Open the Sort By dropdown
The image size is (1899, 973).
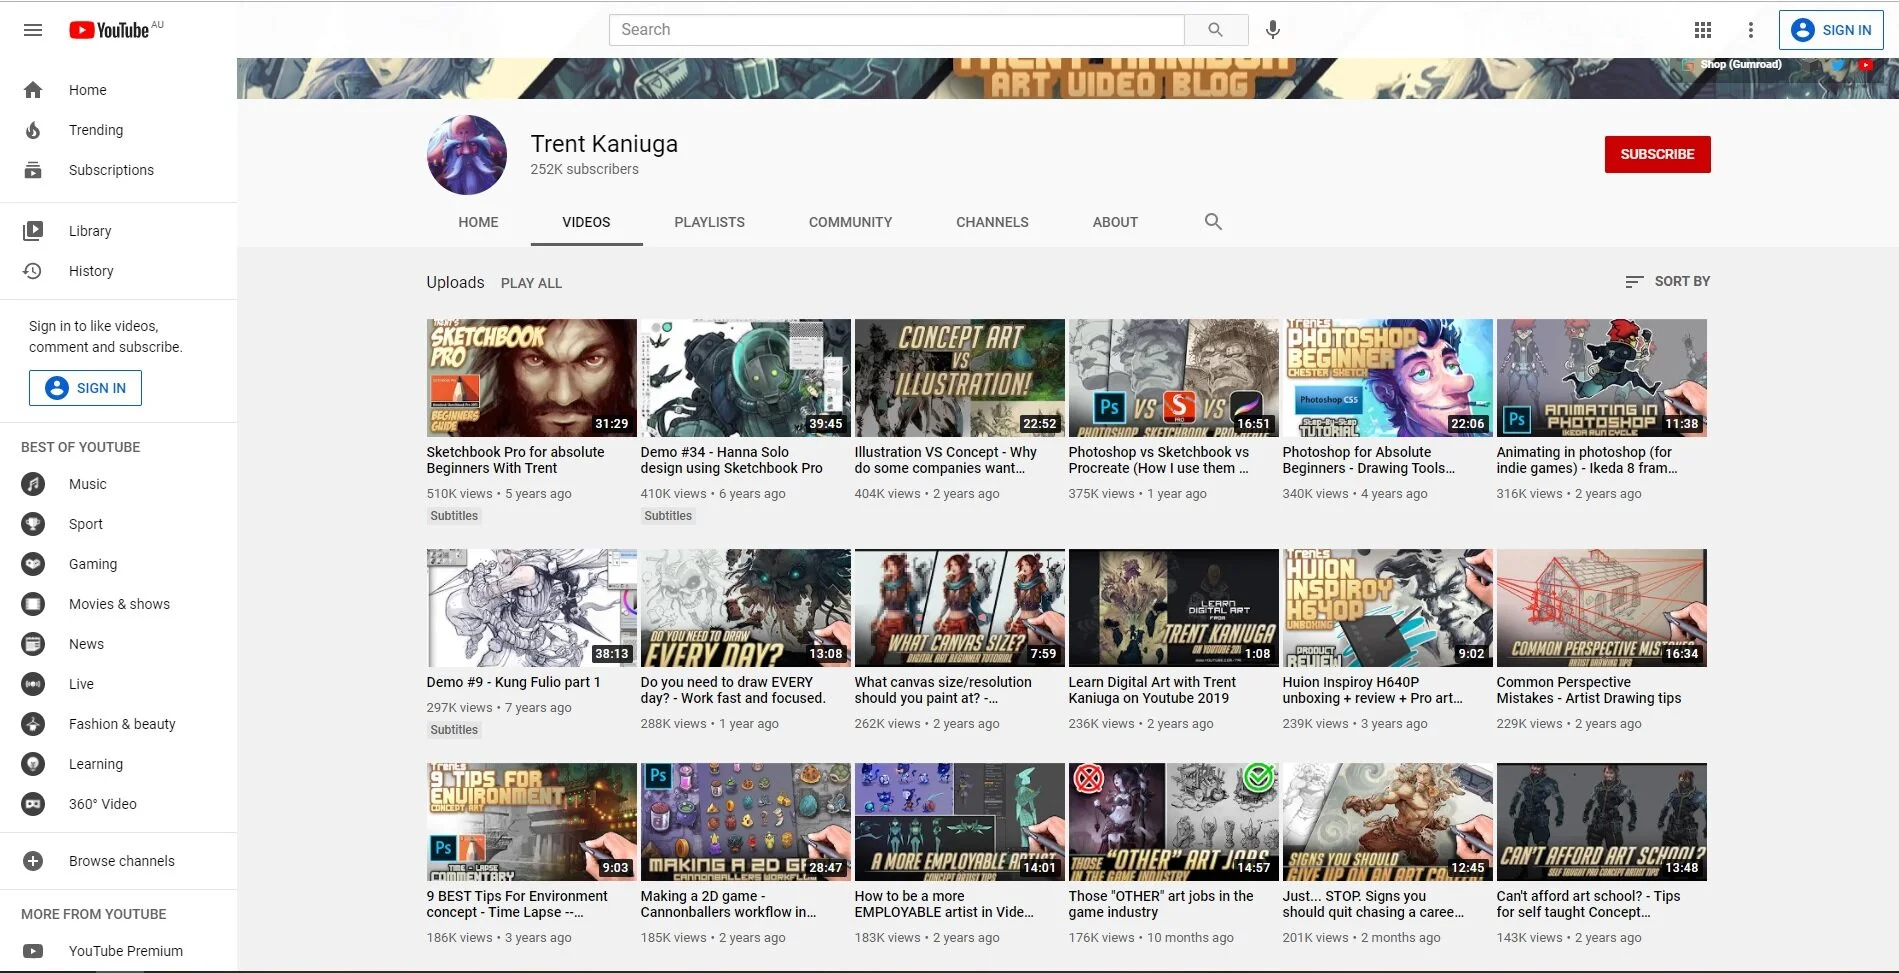point(1667,281)
